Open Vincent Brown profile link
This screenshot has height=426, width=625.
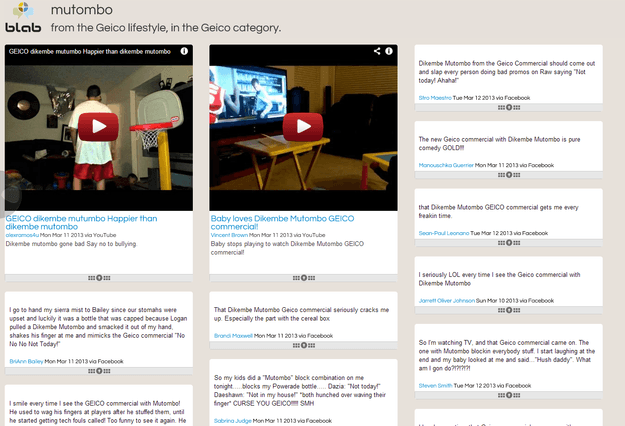pyautogui.click(x=229, y=235)
